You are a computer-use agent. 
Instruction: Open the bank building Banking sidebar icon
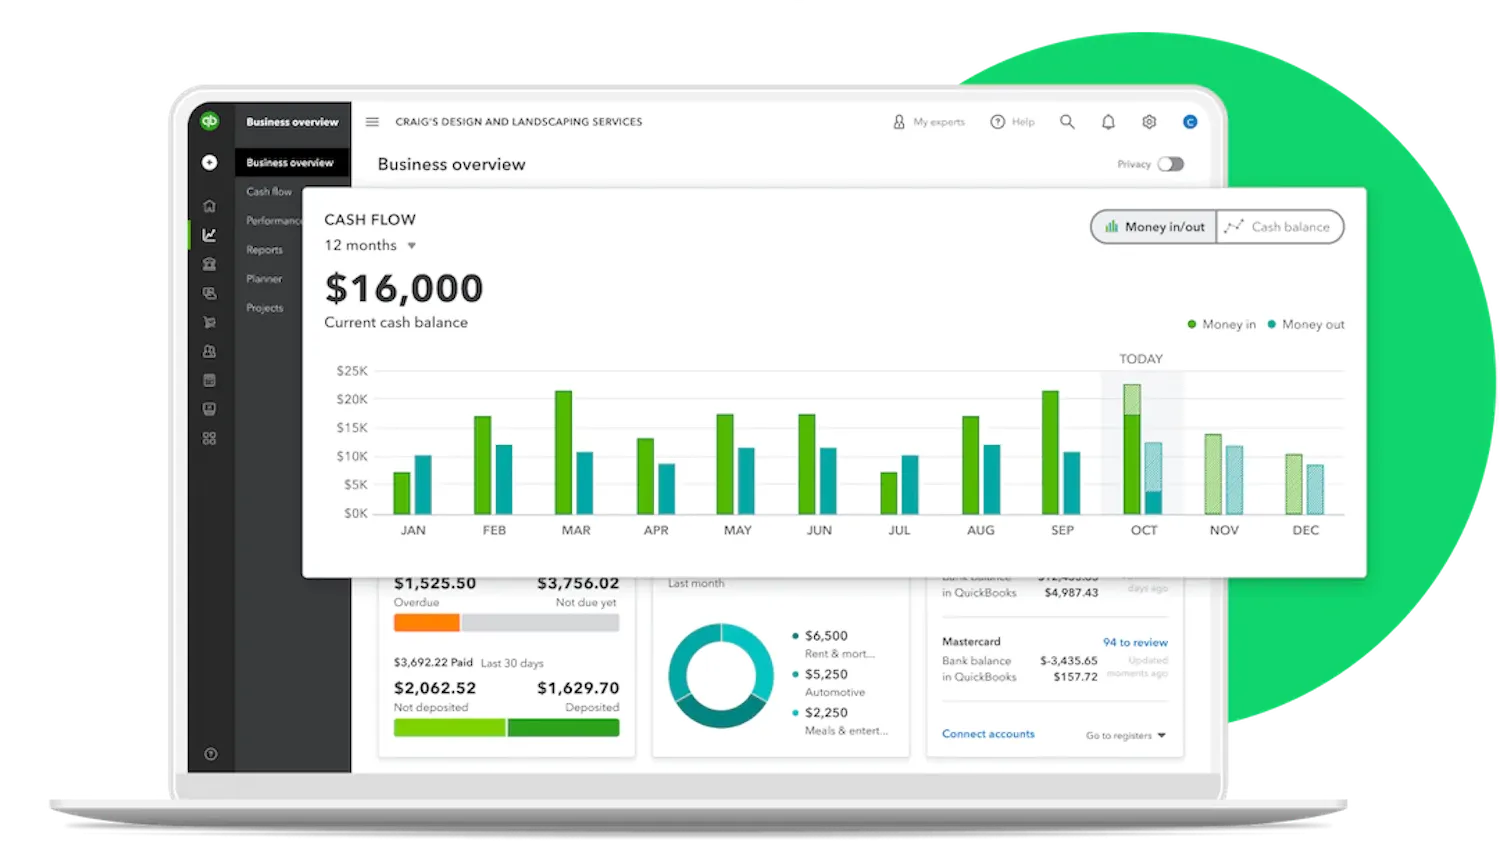coord(209,264)
